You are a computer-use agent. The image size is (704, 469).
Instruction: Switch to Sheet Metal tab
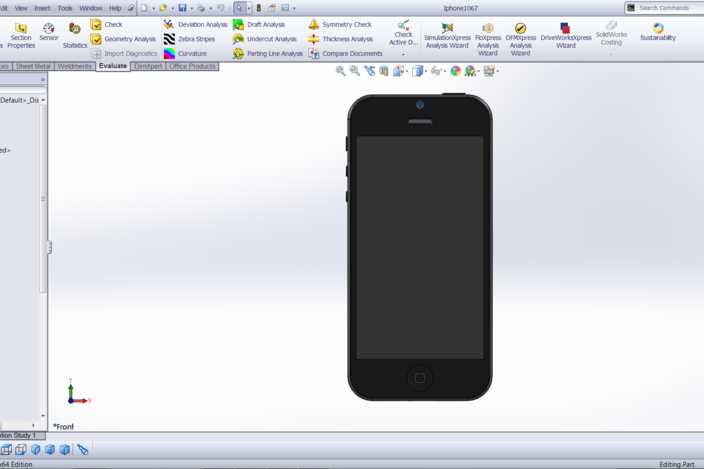tap(33, 66)
